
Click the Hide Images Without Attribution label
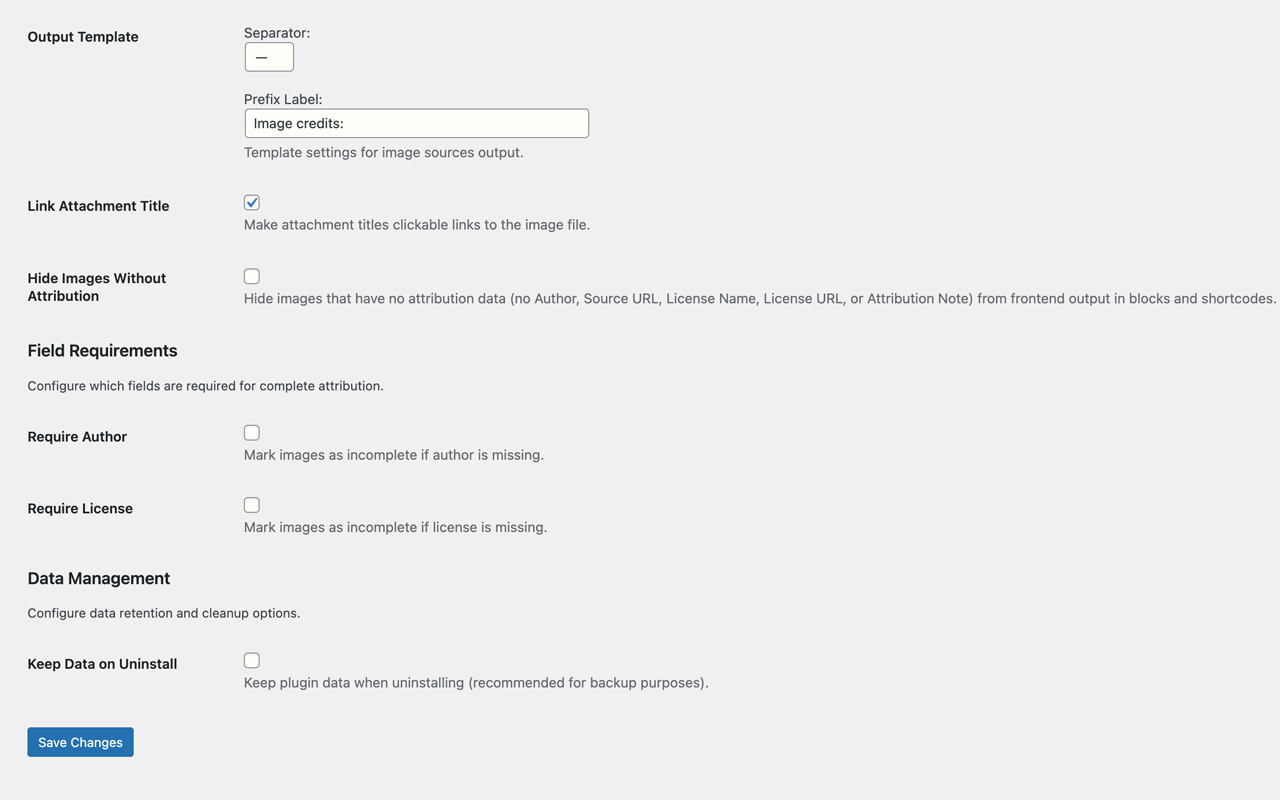tap(96, 286)
